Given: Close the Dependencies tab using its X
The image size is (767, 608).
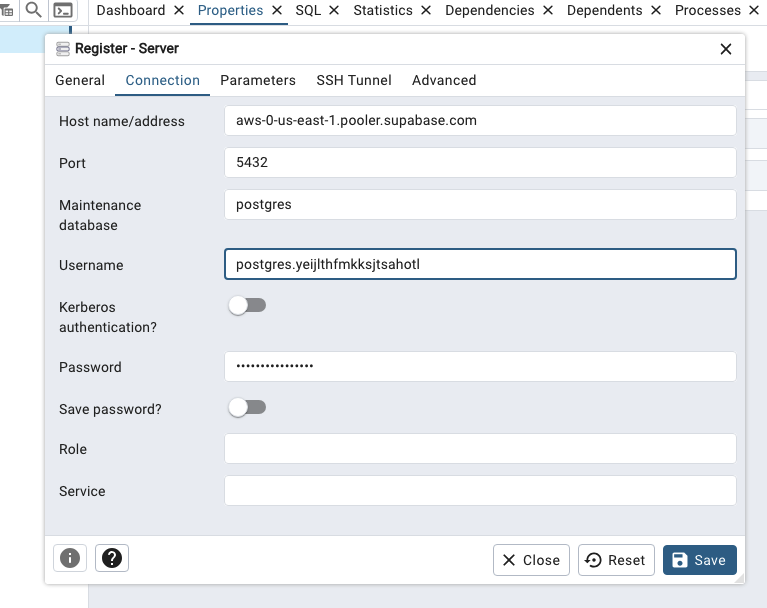Looking at the screenshot, I should [x=548, y=11].
